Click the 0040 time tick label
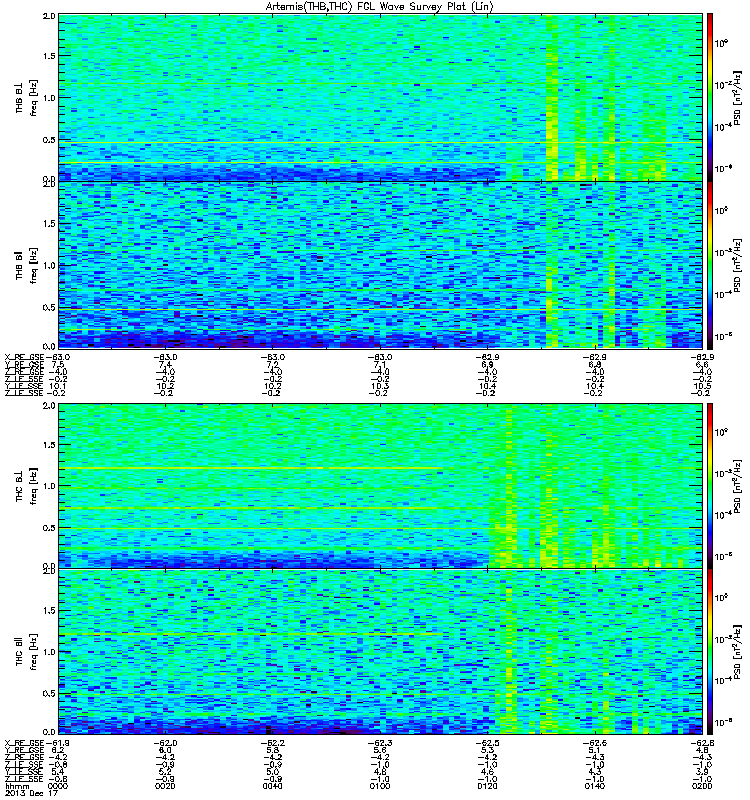This screenshot has width=750, height=800. click(273, 786)
